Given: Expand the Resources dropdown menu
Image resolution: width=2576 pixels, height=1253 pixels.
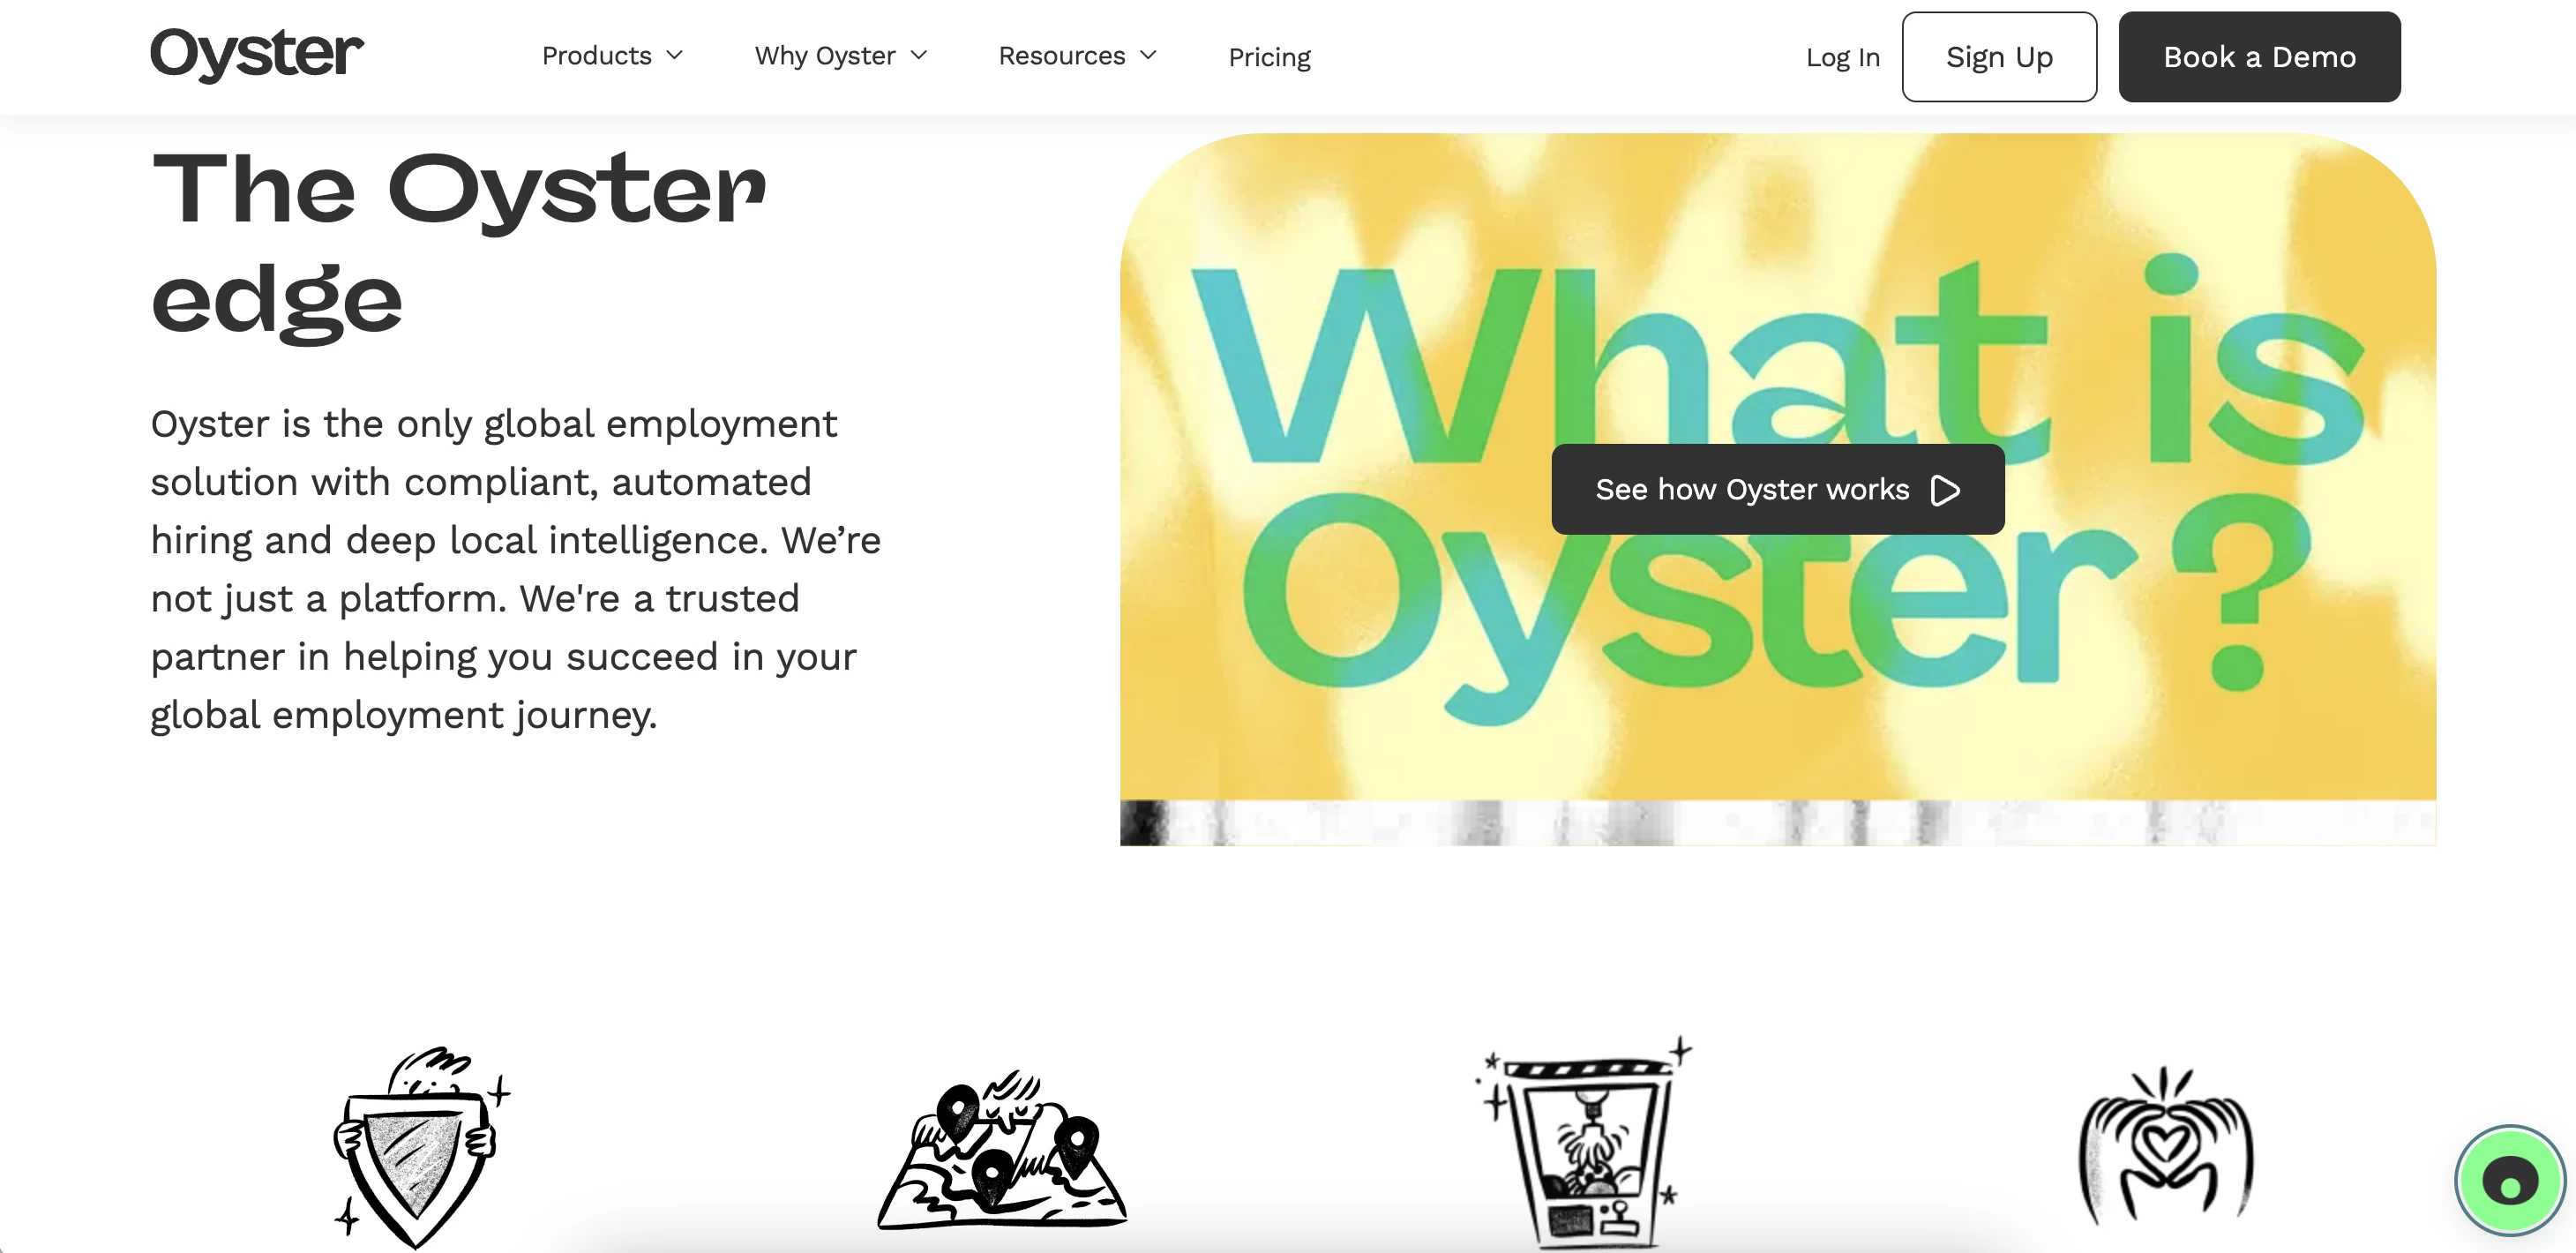Looking at the screenshot, I should click(1078, 54).
